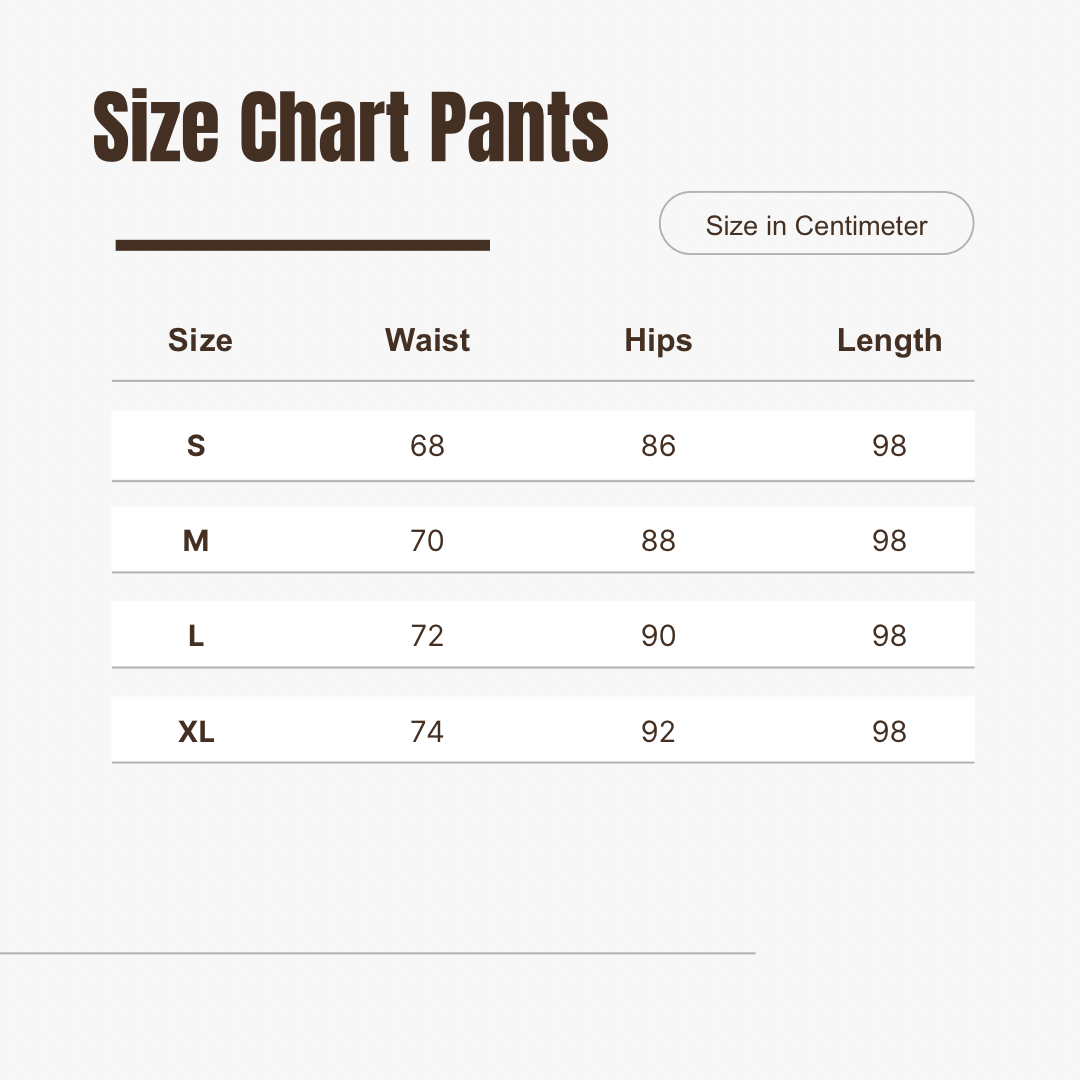Select the "M" size row label

coord(196,541)
